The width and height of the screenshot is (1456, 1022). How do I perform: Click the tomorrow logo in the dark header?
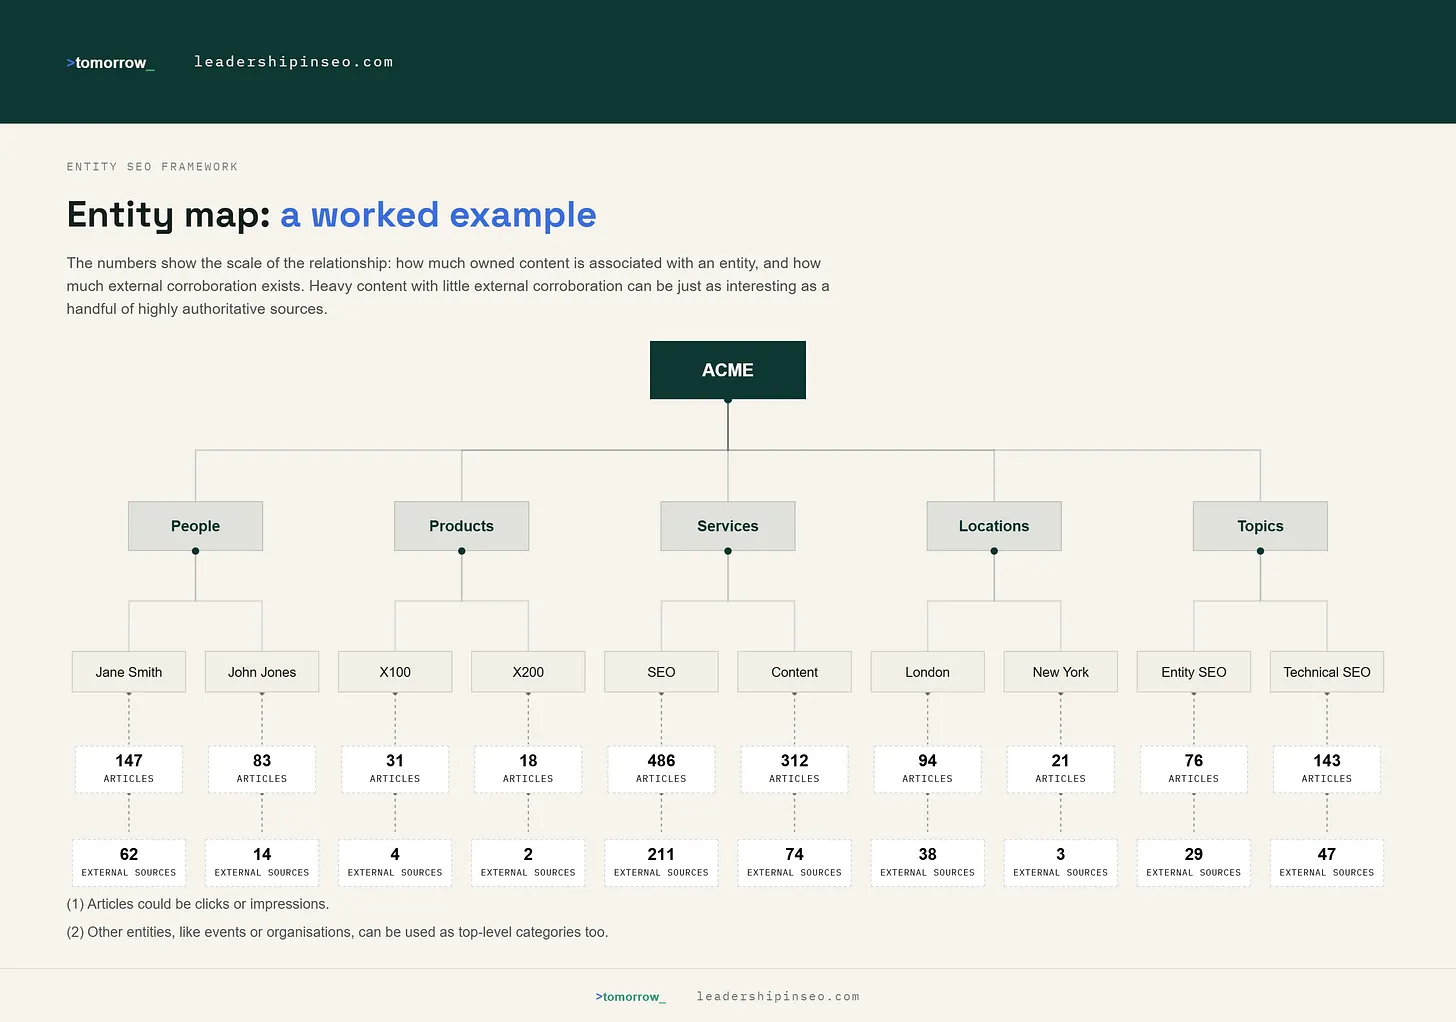tap(110, 63)
